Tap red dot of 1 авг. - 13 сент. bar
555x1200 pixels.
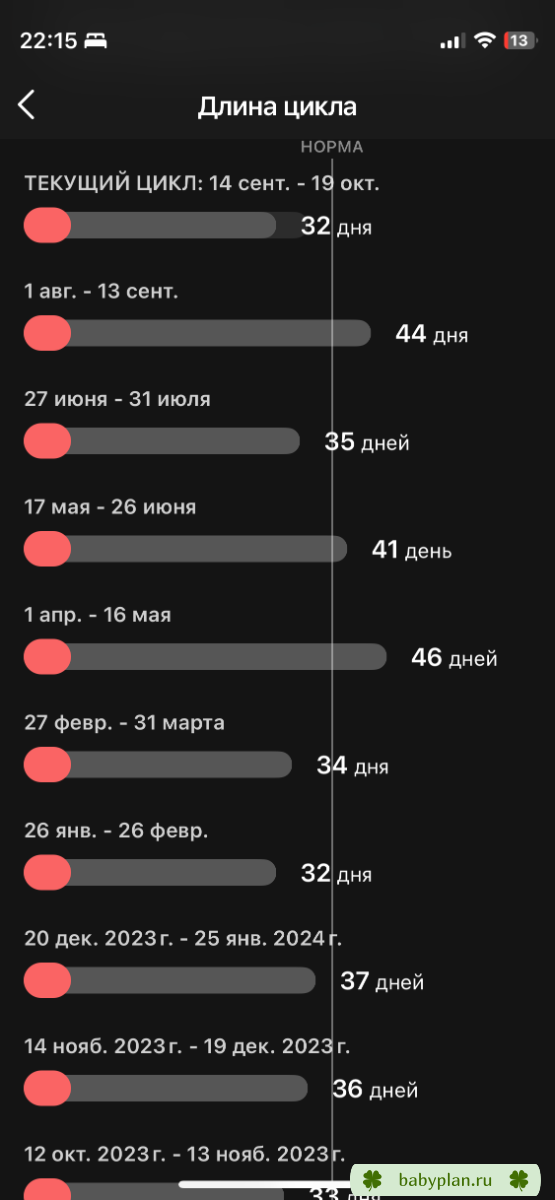tap(47, 333)
